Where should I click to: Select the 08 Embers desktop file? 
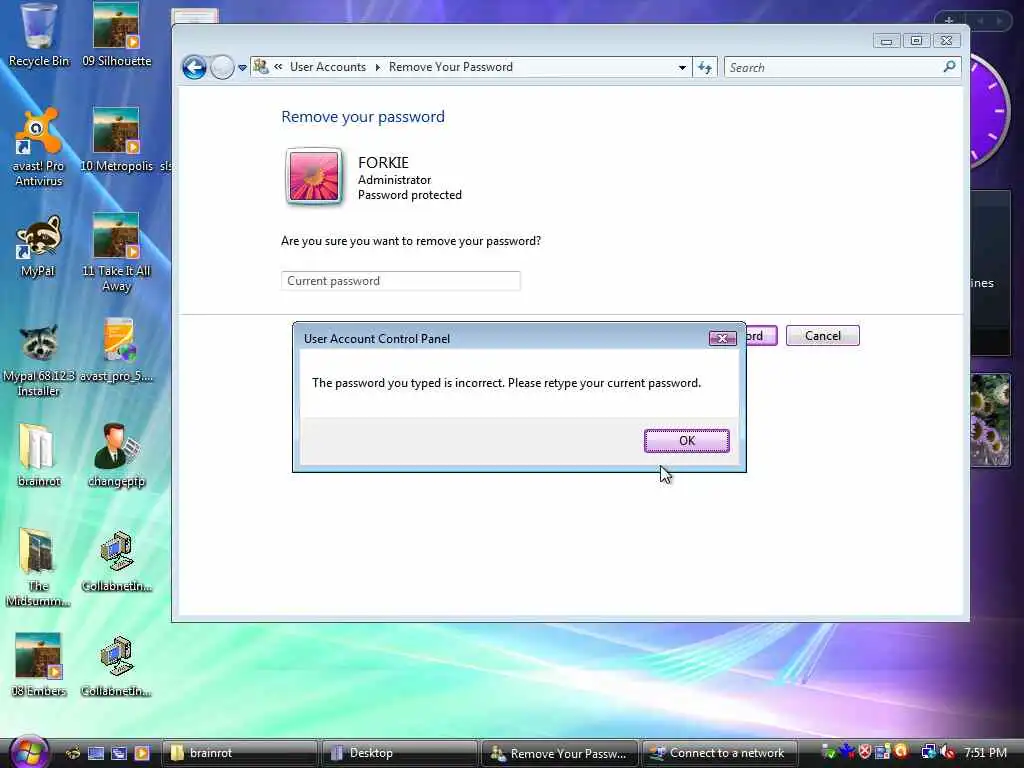(39, 664)
